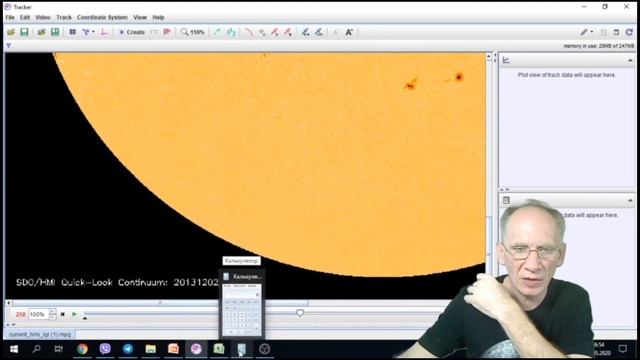Screen dimensions: 640x360
Task: Toggle the coordinate Axes visibility
Action: click(104, 32)
